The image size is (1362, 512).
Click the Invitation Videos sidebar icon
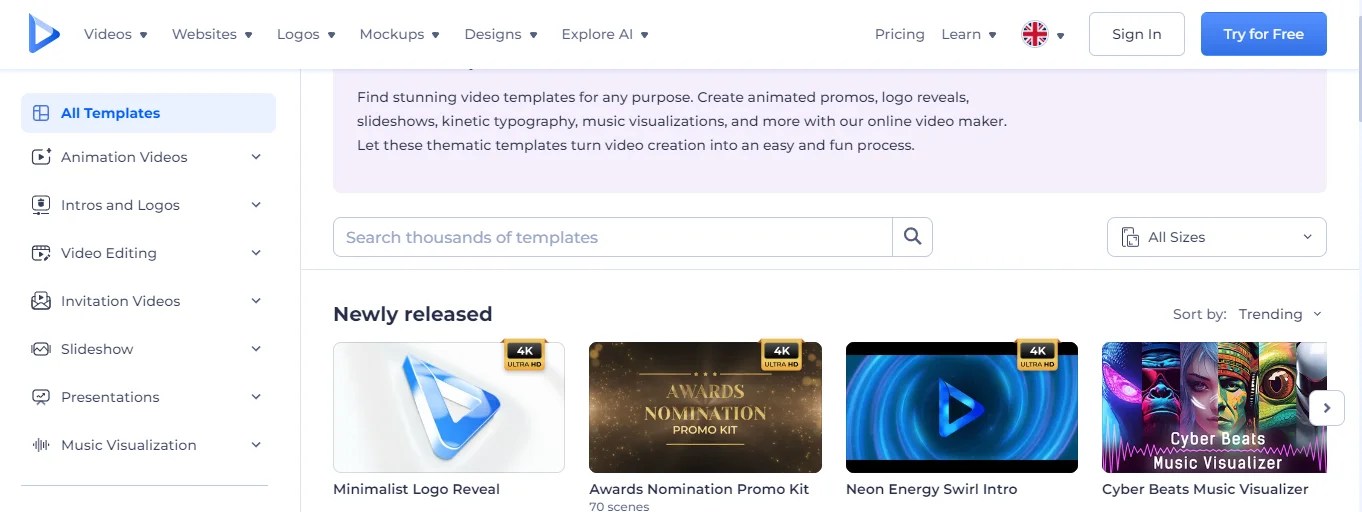pos(41,301)
